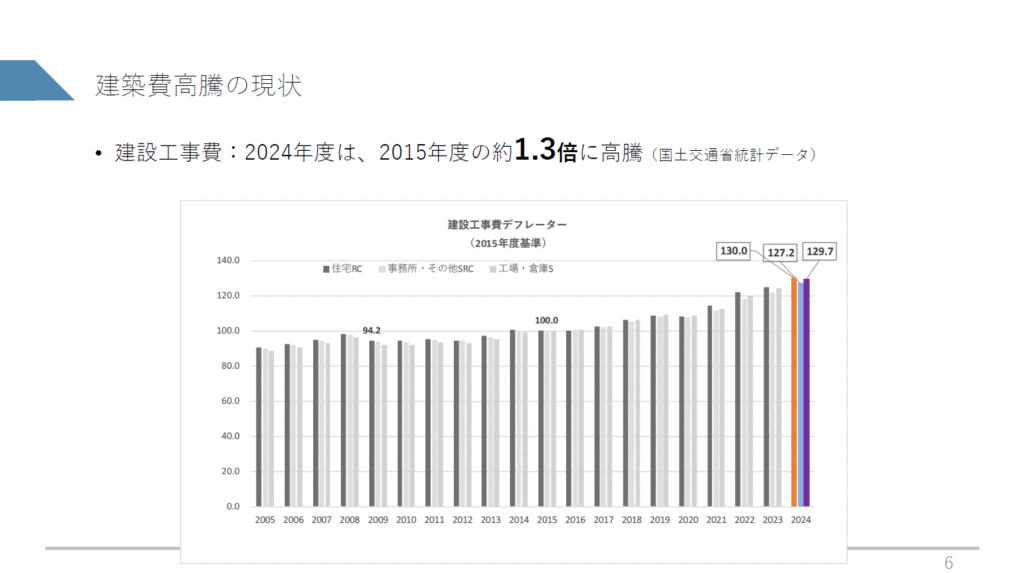The image size is (1024, 573).
Task: Click the slide page number 6
Action: (x=949, y=563)
